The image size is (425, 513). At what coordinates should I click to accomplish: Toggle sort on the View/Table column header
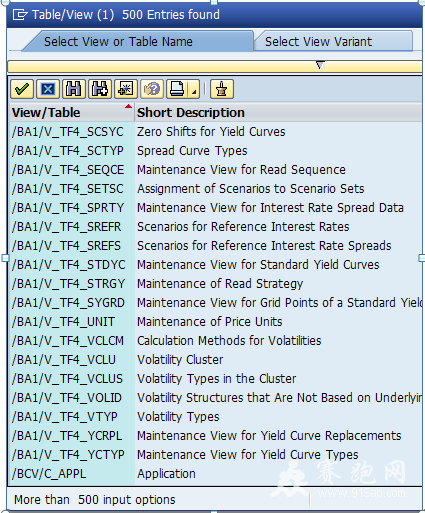tap(72, 113)
